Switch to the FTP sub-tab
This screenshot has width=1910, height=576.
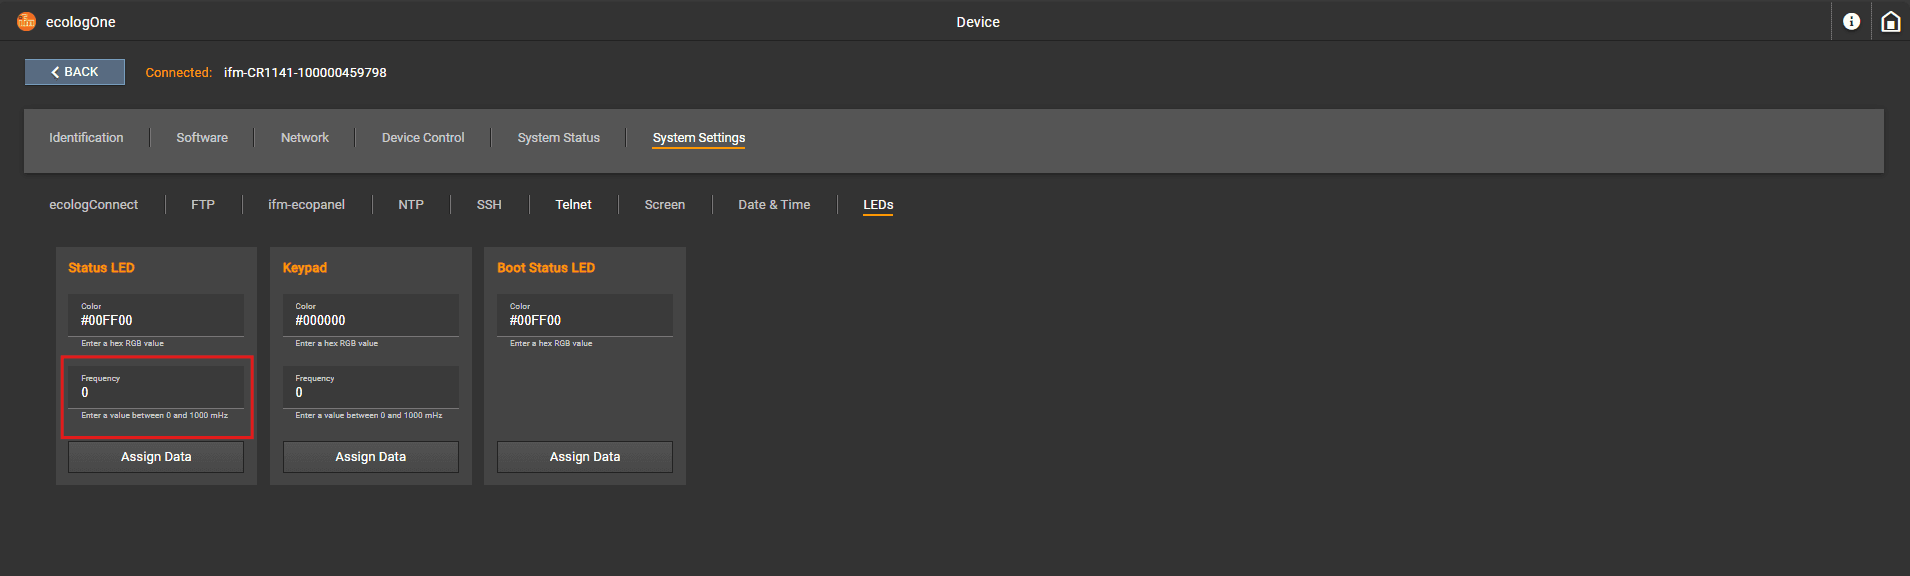(203, 205)
